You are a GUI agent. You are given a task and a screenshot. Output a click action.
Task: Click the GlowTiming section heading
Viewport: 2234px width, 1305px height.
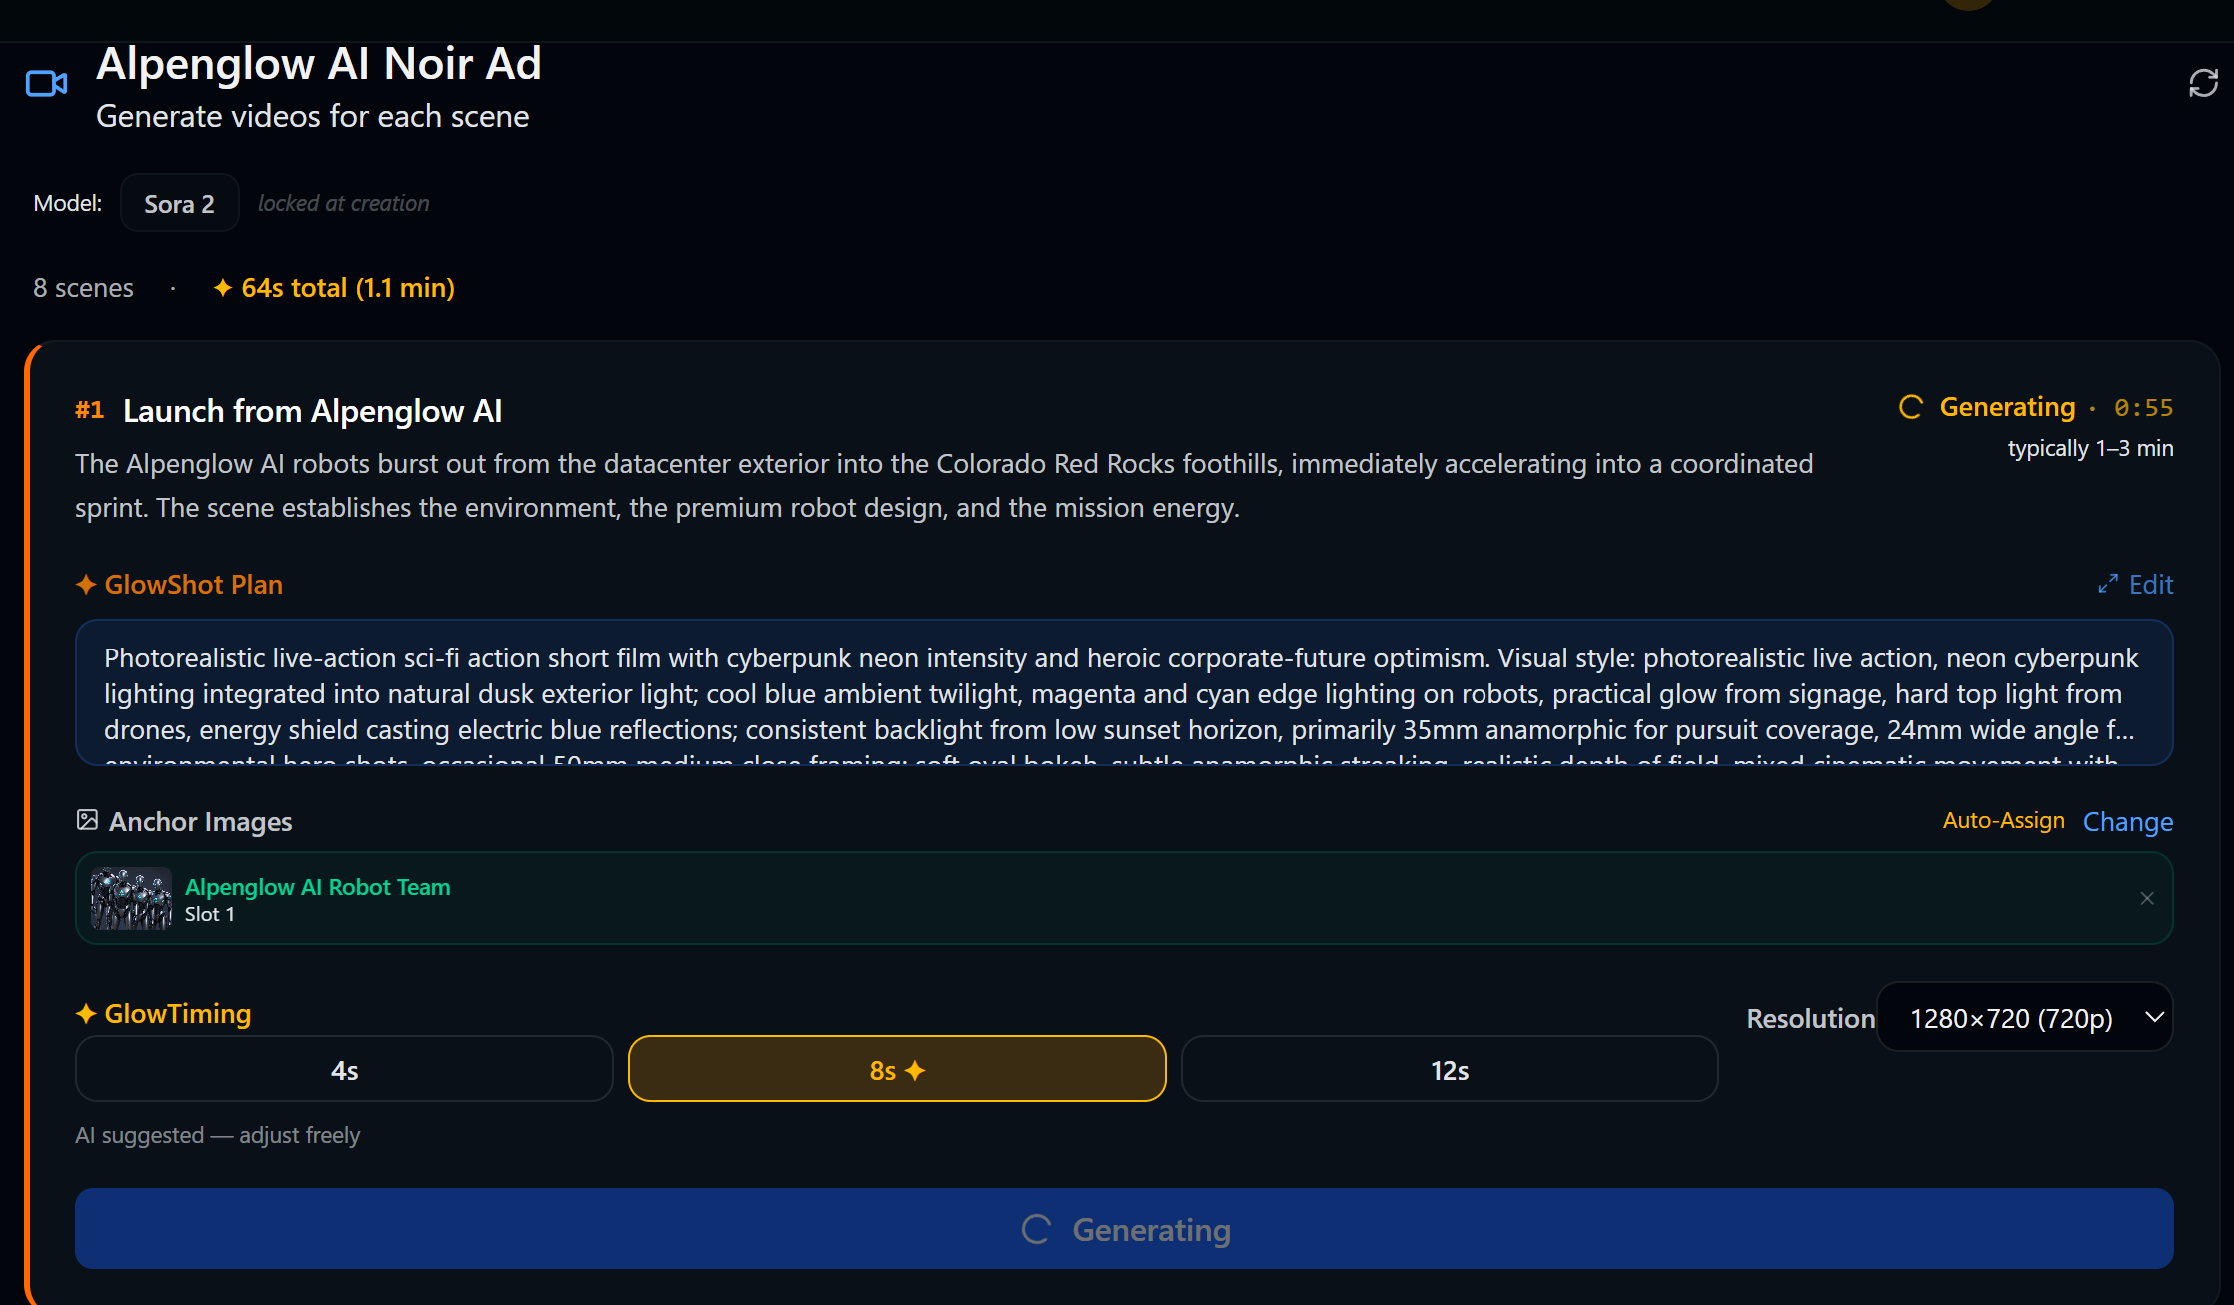coord(178,1014)
